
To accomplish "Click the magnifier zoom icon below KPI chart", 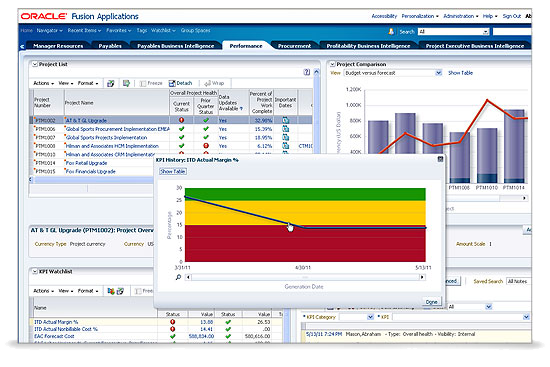I will pos(178,277).
